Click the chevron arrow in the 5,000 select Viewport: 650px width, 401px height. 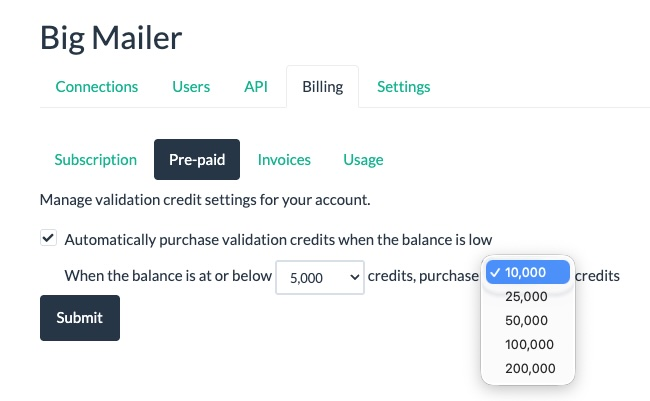354,277
